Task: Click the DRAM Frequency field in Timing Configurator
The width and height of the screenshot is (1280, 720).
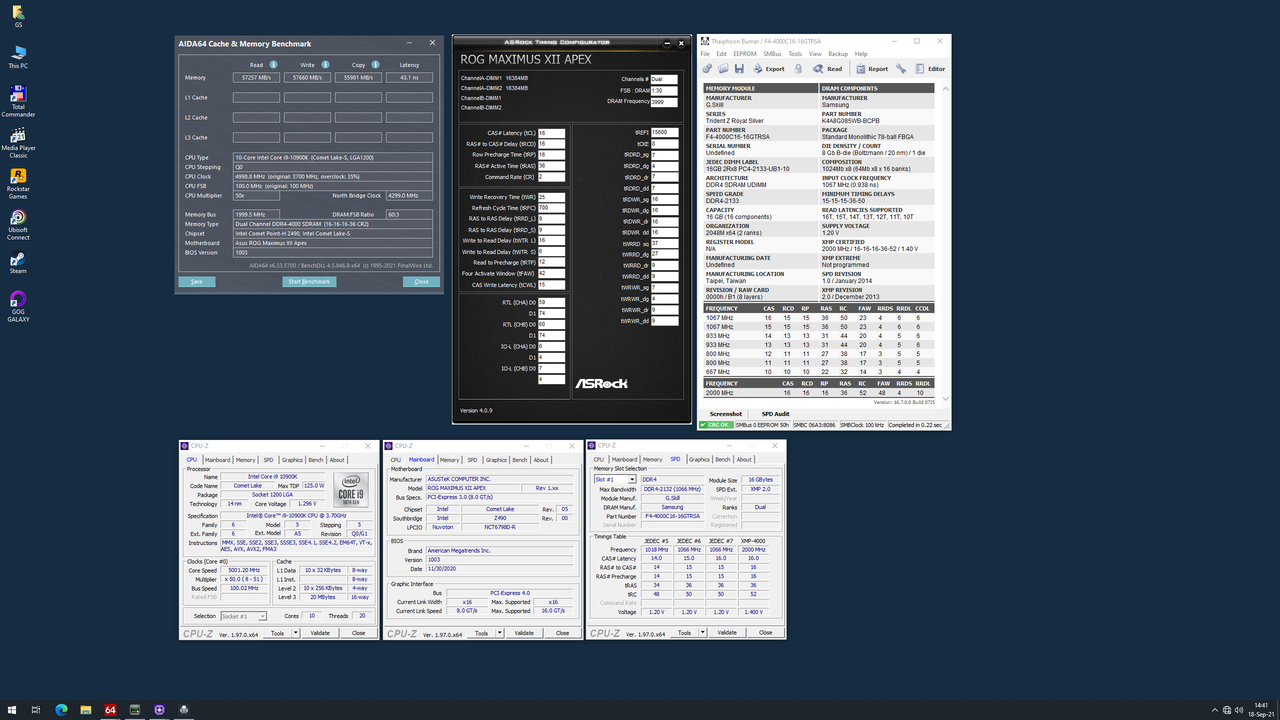Action: [664, 102]
